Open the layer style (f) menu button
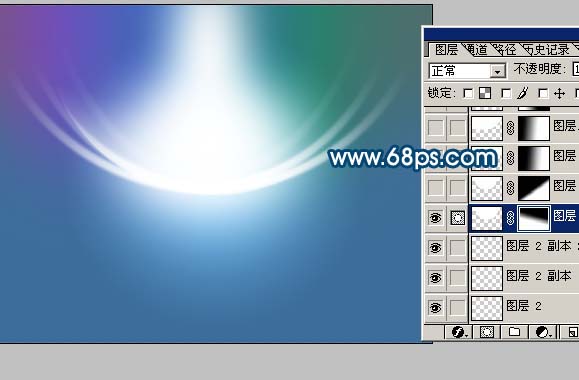The image size is (579, 380). pyautogui.click(x=459, y=332)
